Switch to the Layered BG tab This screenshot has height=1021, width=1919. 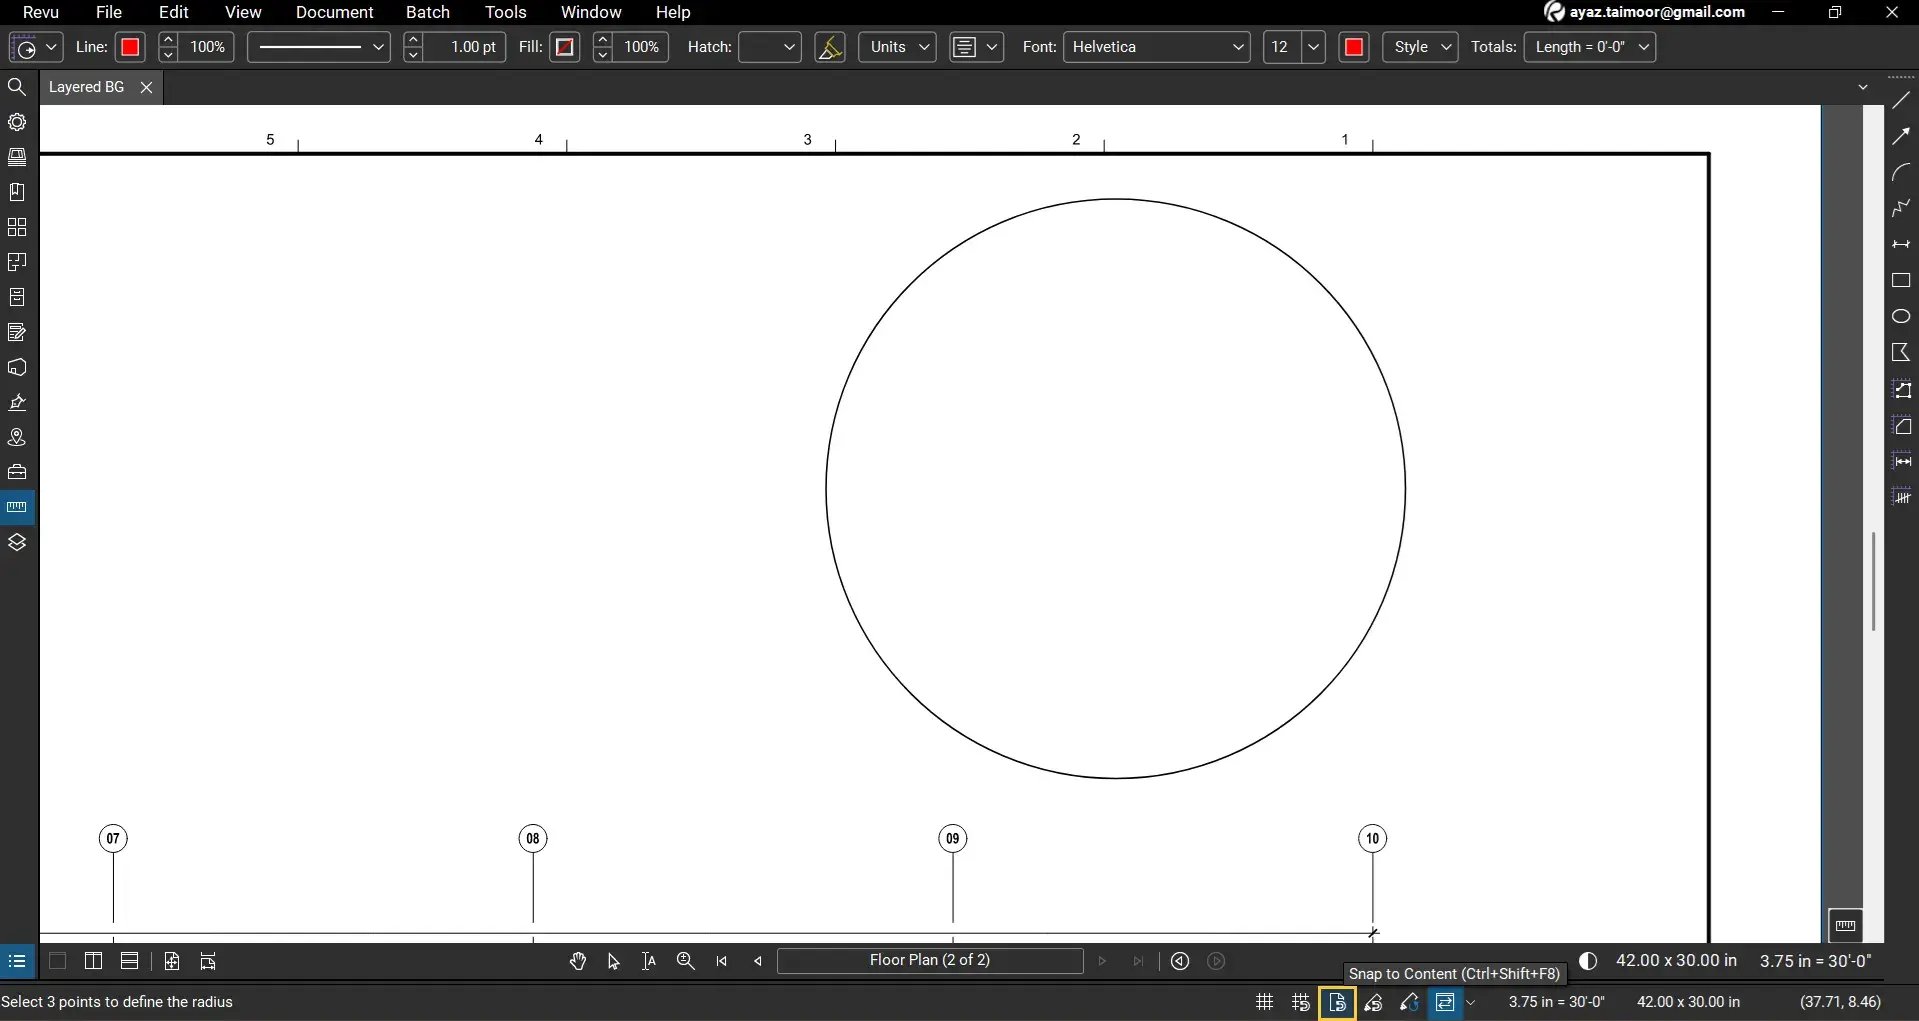click(85, 87)
